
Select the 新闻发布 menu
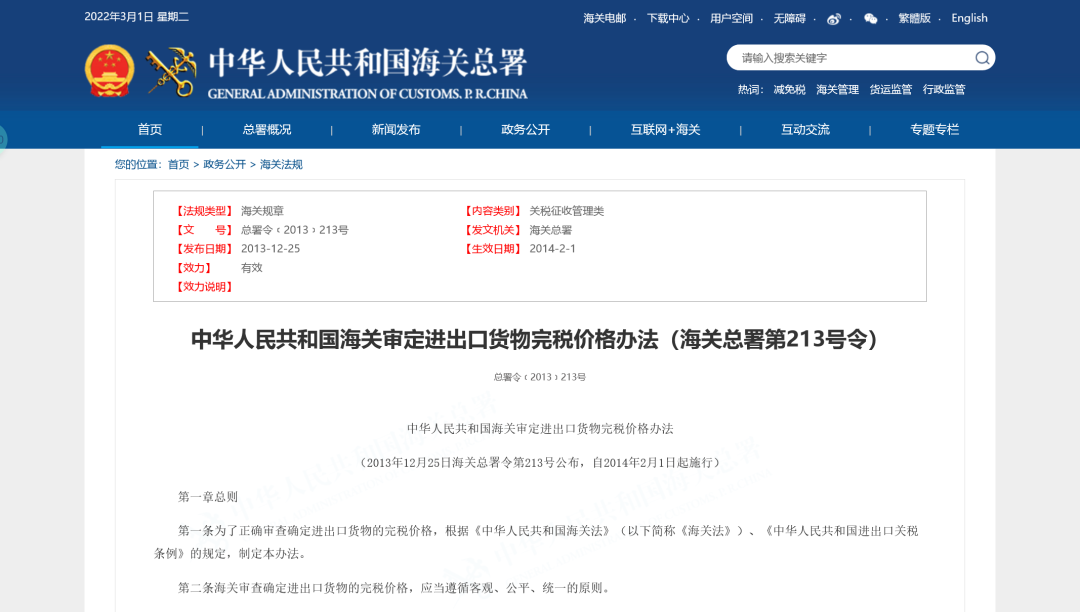[x=395, y=129]
